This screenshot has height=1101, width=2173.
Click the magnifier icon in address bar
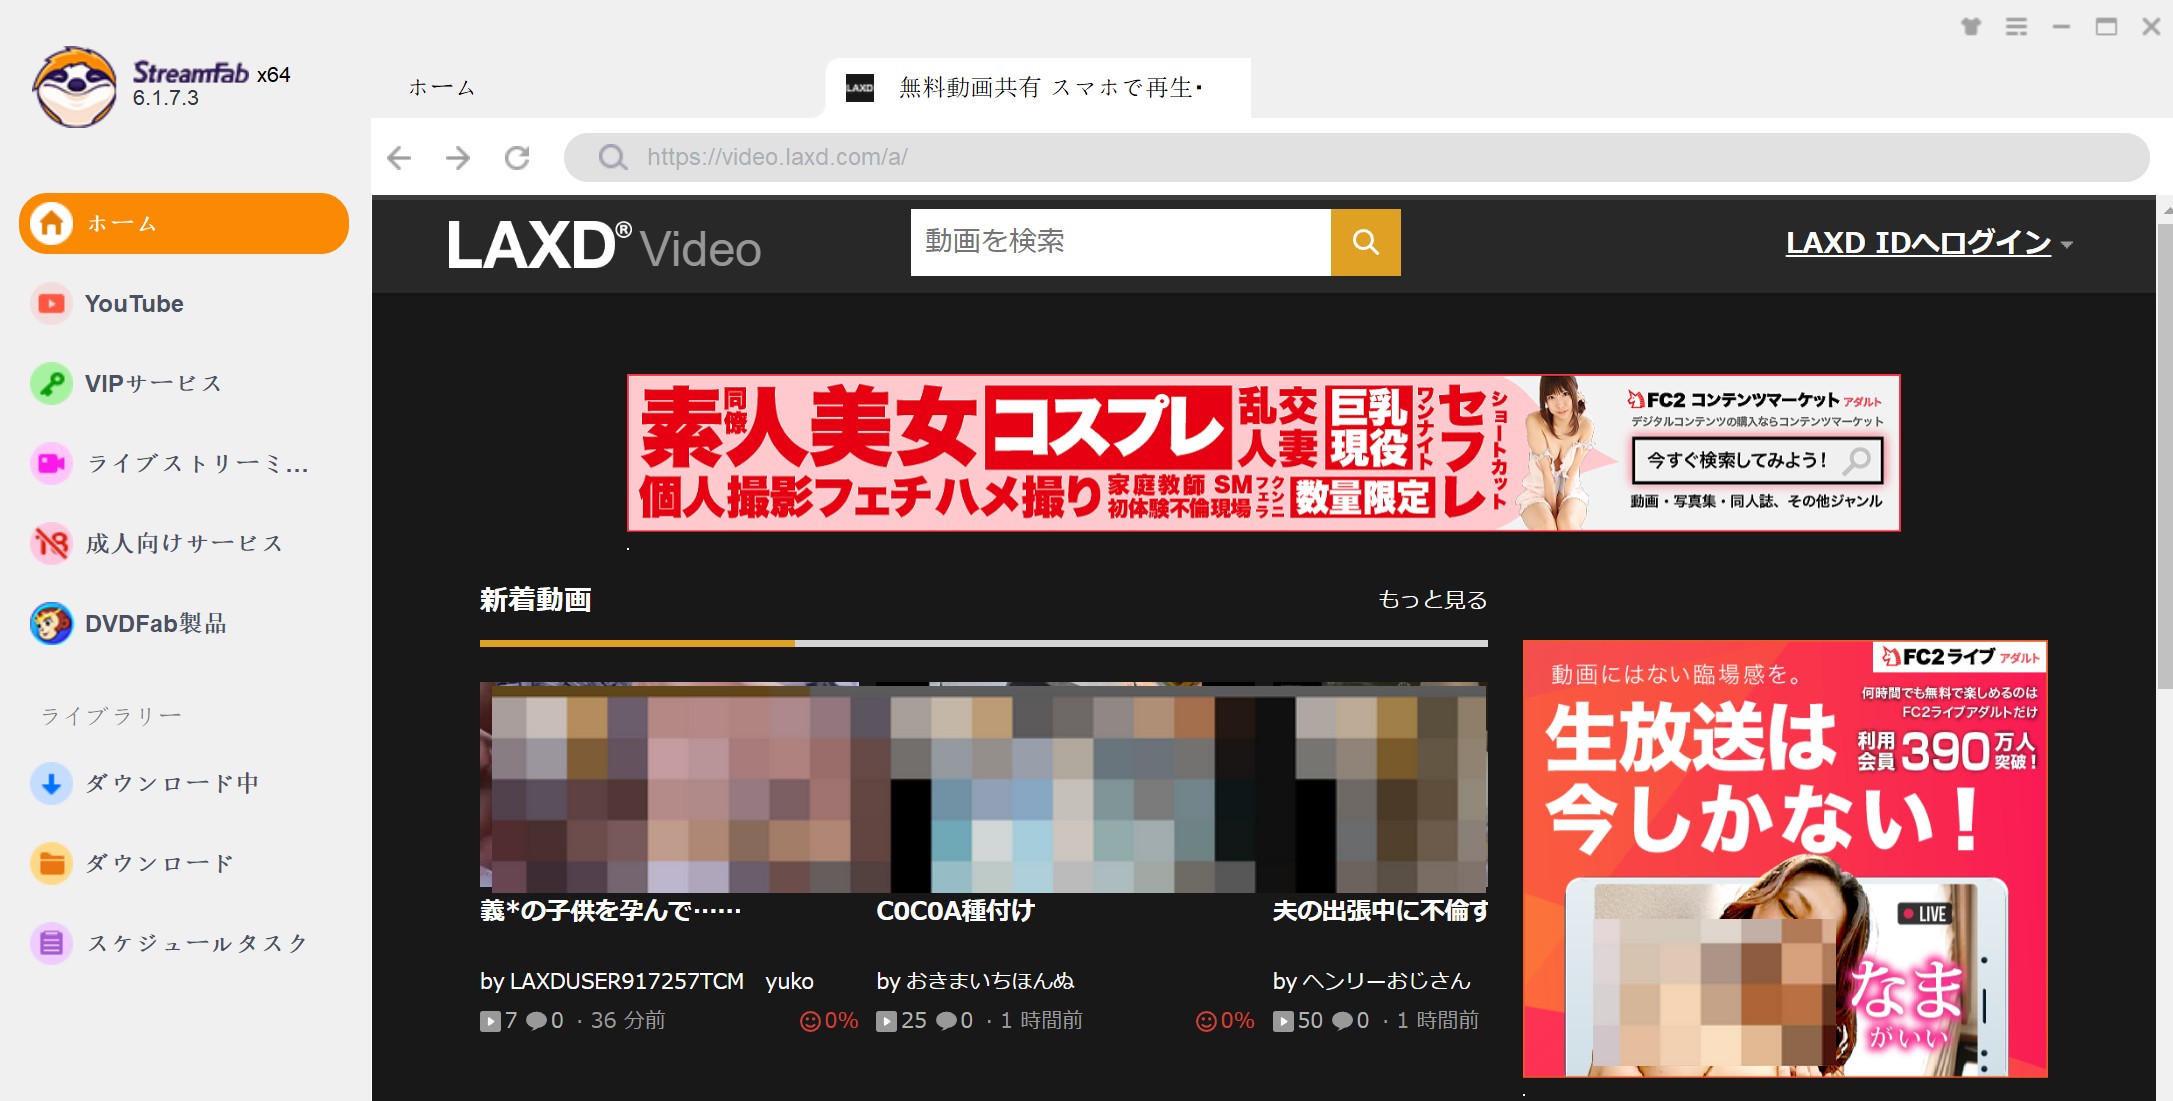(x=612, y=158)
